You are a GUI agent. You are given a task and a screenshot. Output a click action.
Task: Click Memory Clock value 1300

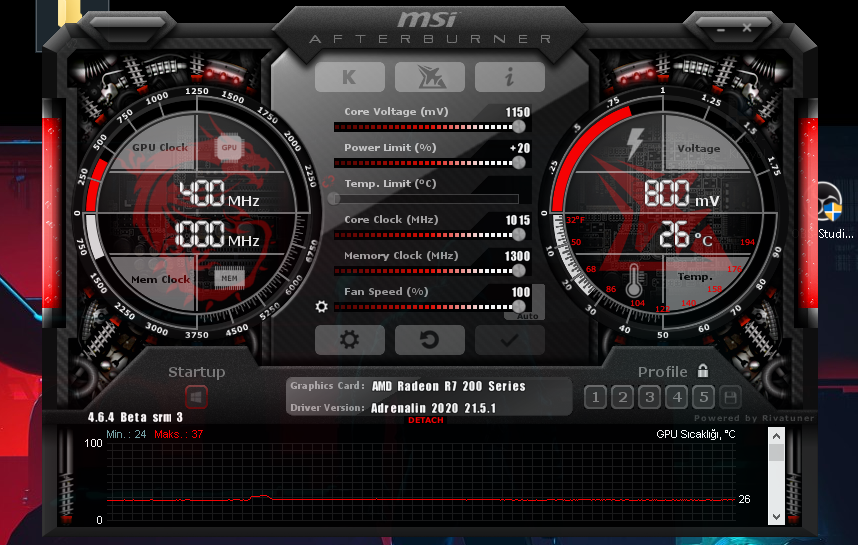[518, 256]
